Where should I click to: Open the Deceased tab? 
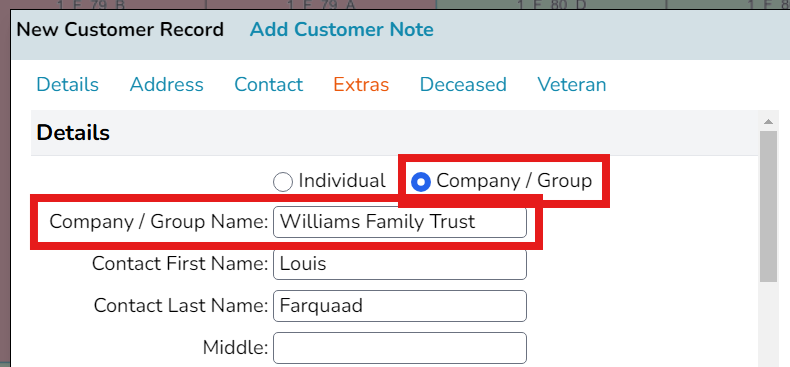[x=463, y=84]
